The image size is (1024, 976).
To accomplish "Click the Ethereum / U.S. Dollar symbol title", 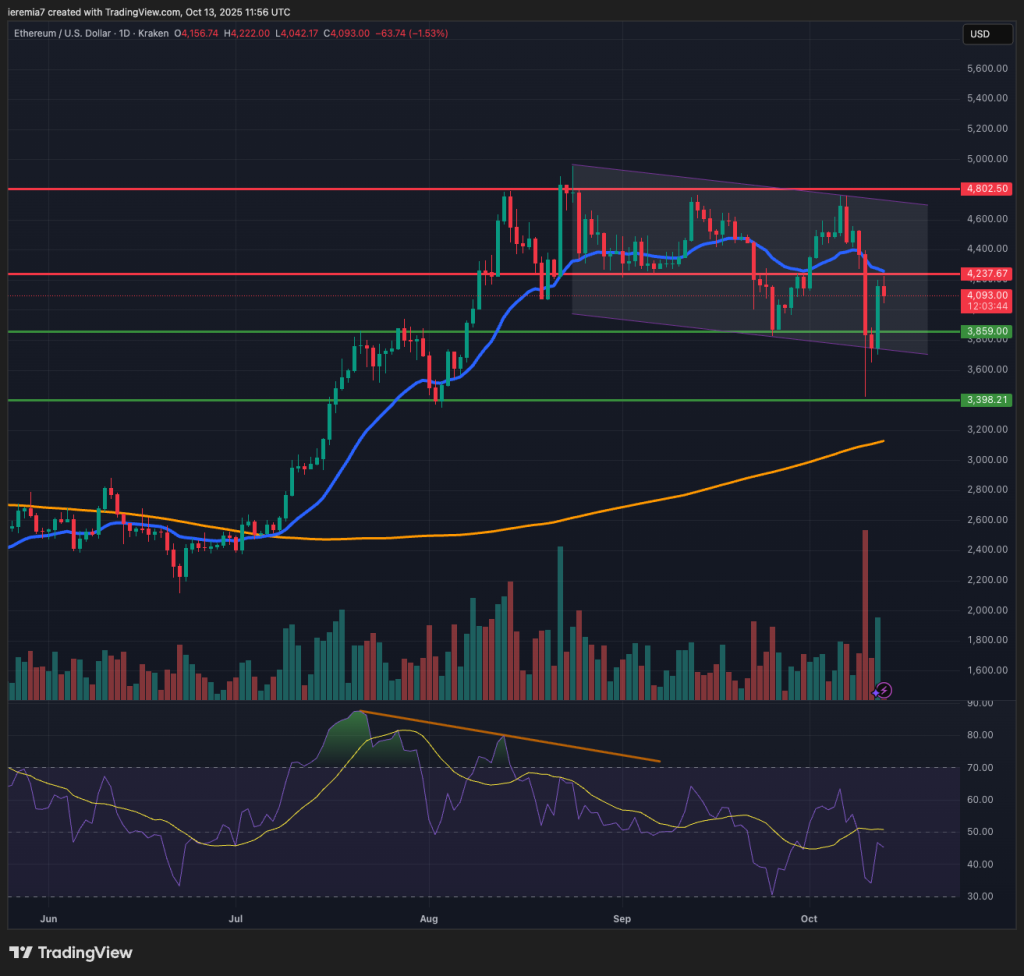I will pyautogui.click(x=64, y=34).
